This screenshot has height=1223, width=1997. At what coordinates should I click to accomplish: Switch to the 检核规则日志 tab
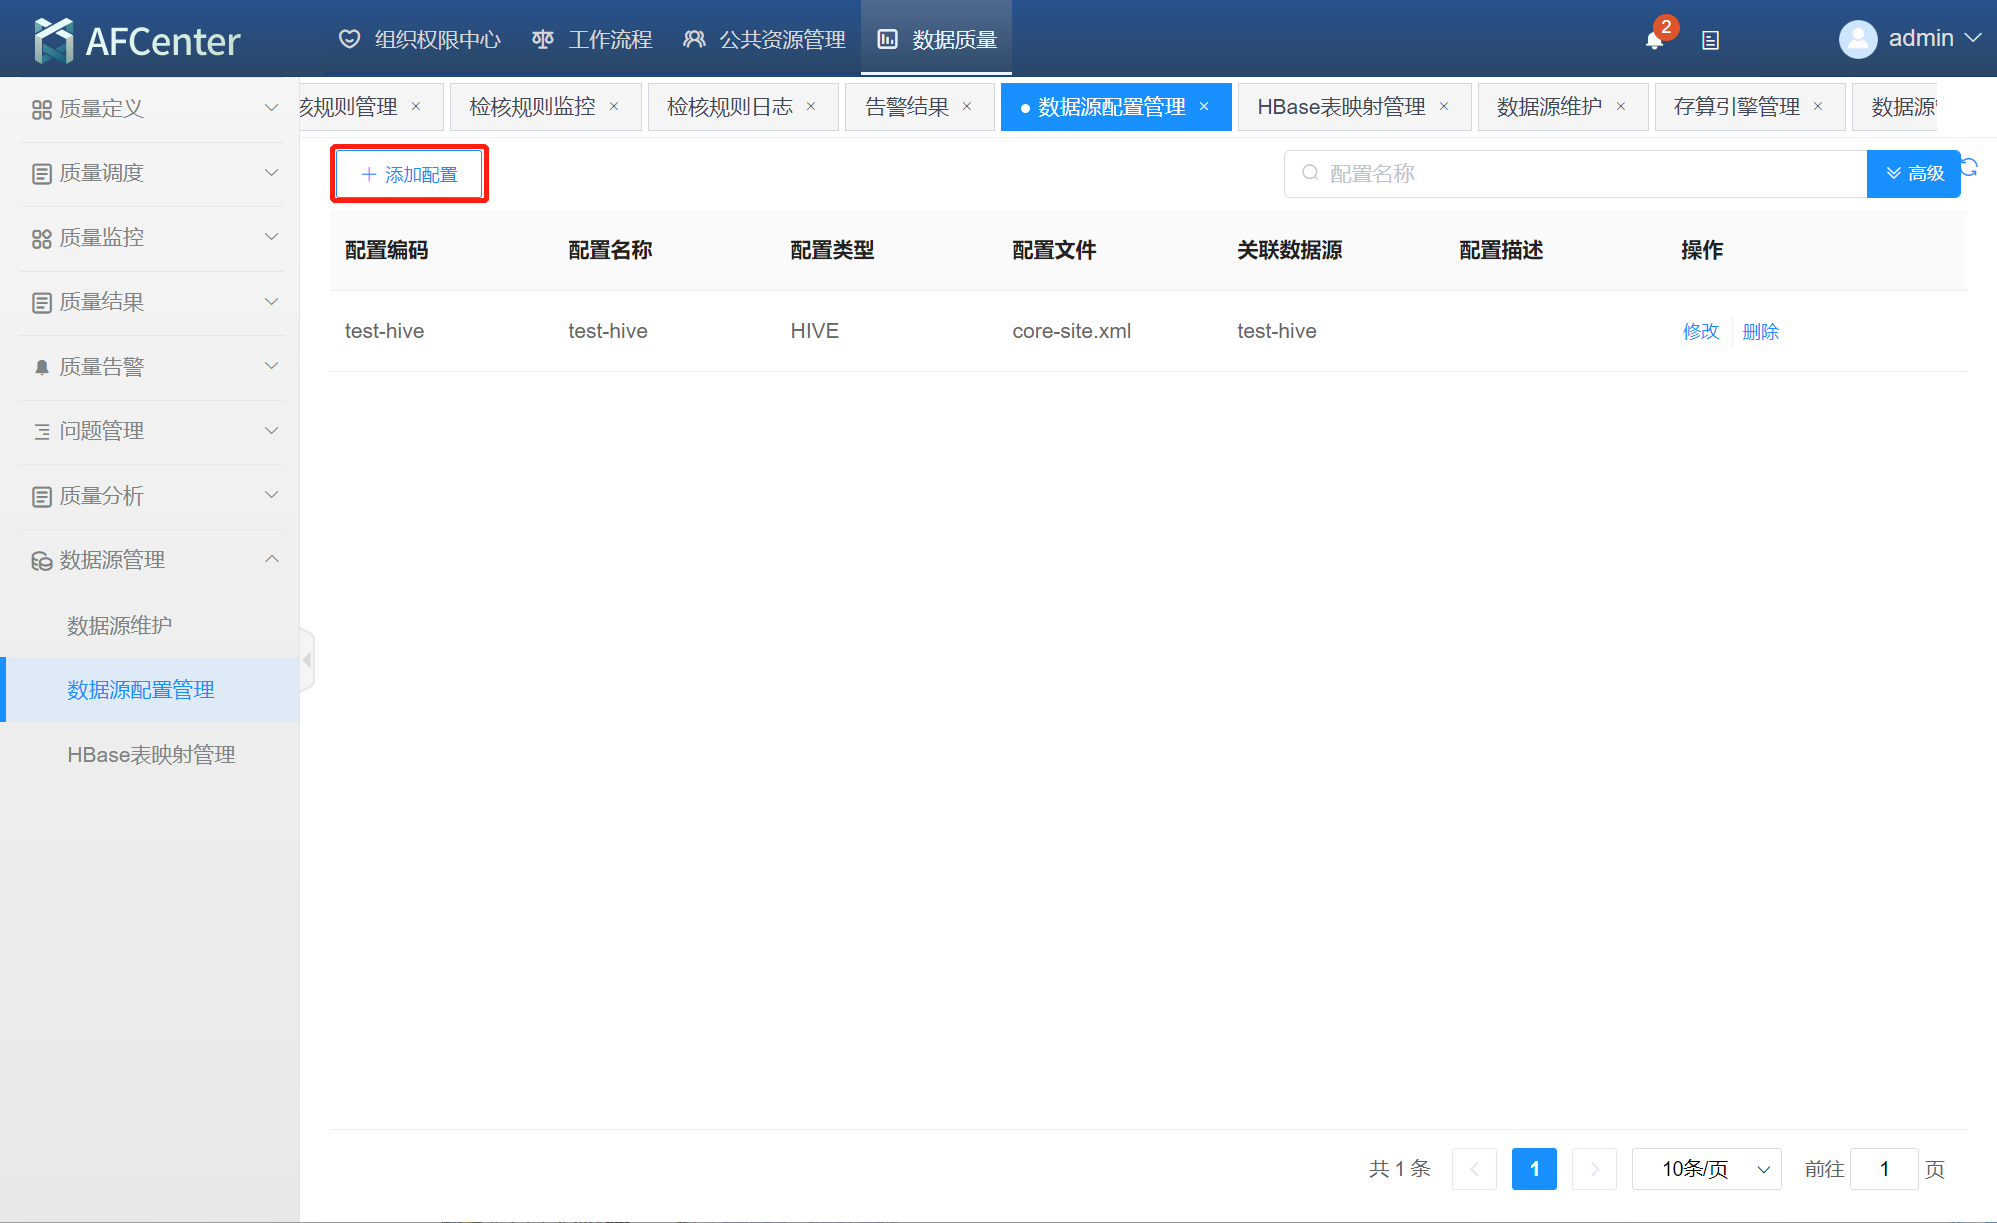pyautogui.click(x=730, y=107)
